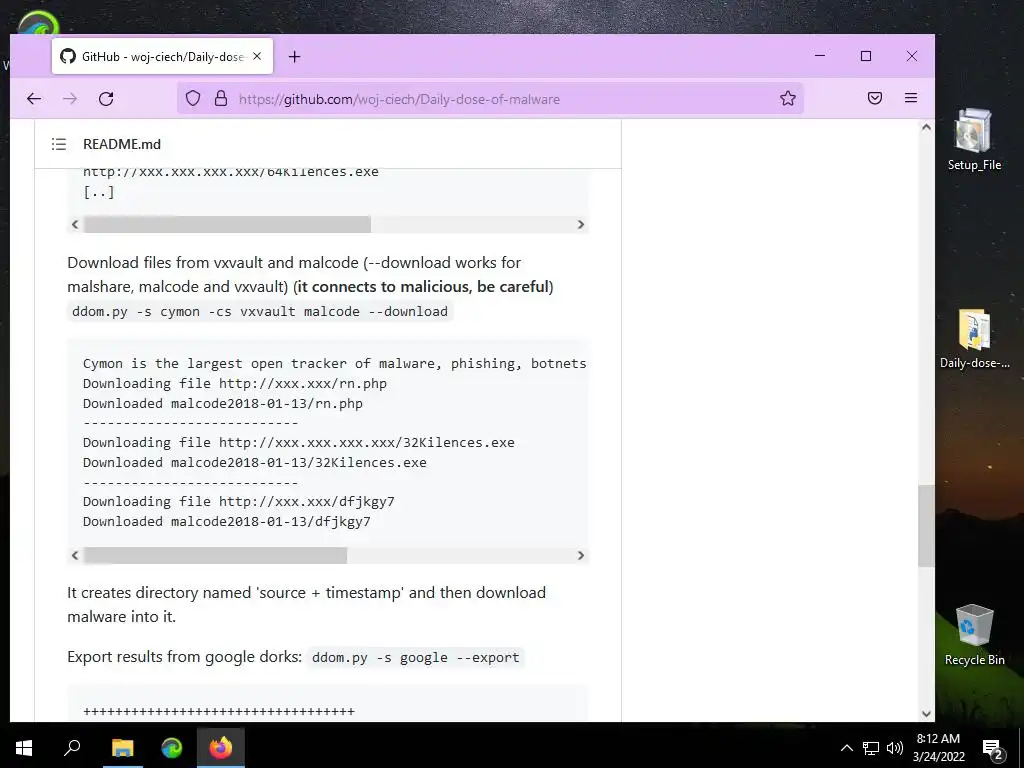
Task: Maximize the Firefox window
Action: pyautogui.click(x=866, y=56)
